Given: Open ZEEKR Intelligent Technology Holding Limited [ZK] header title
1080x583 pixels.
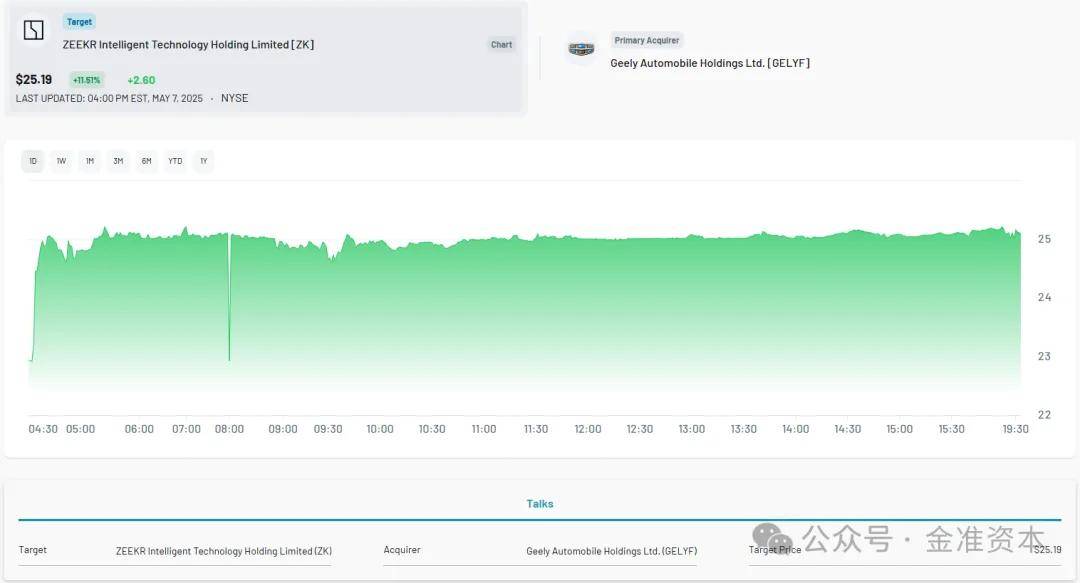Looking at the screenshot, I should [188, 45].
